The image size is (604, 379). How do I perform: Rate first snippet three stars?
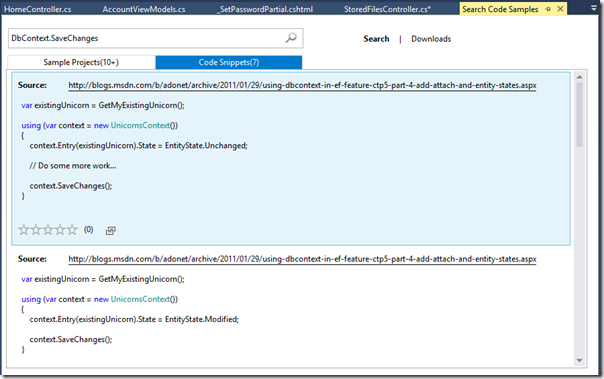[48, 230]
